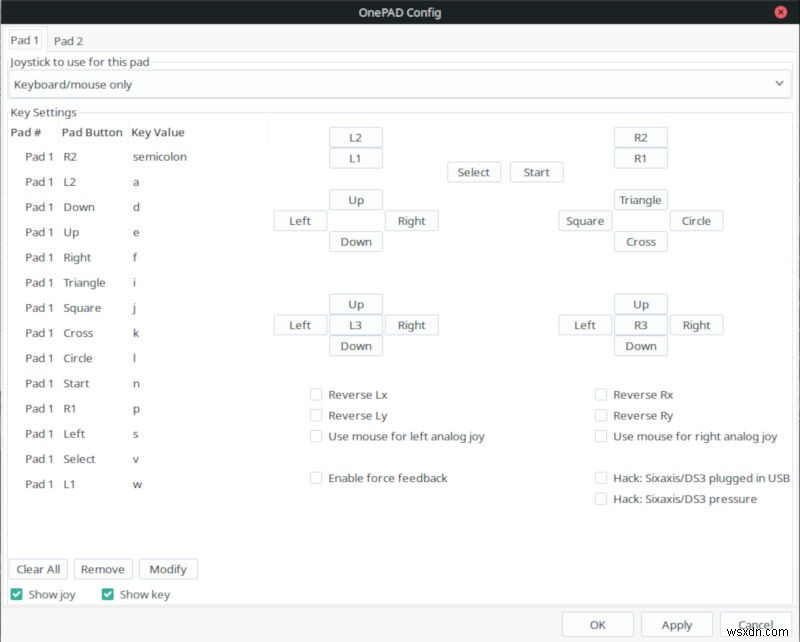Select the Circle key binding row

pyautogui.click(x=138, y=358)
